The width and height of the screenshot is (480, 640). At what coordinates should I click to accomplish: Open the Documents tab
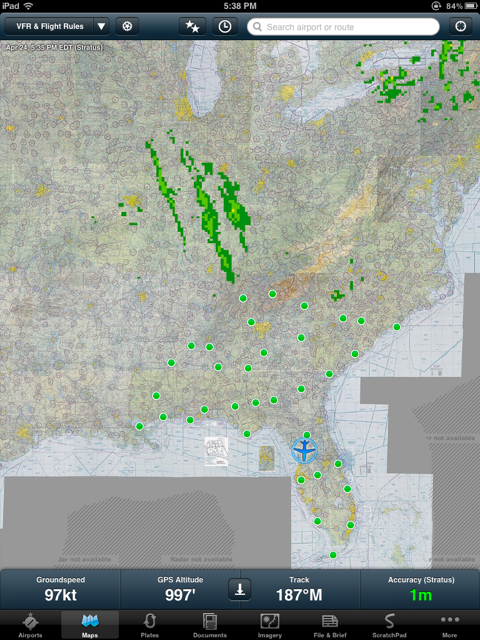click(210, 625)
